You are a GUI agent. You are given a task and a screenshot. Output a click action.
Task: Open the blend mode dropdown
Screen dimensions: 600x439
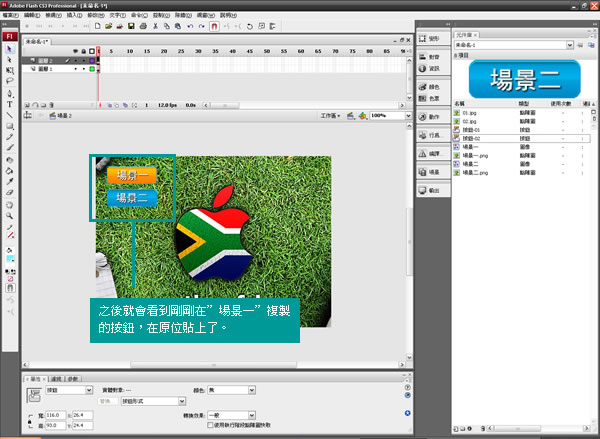click(x=232, y=415)
